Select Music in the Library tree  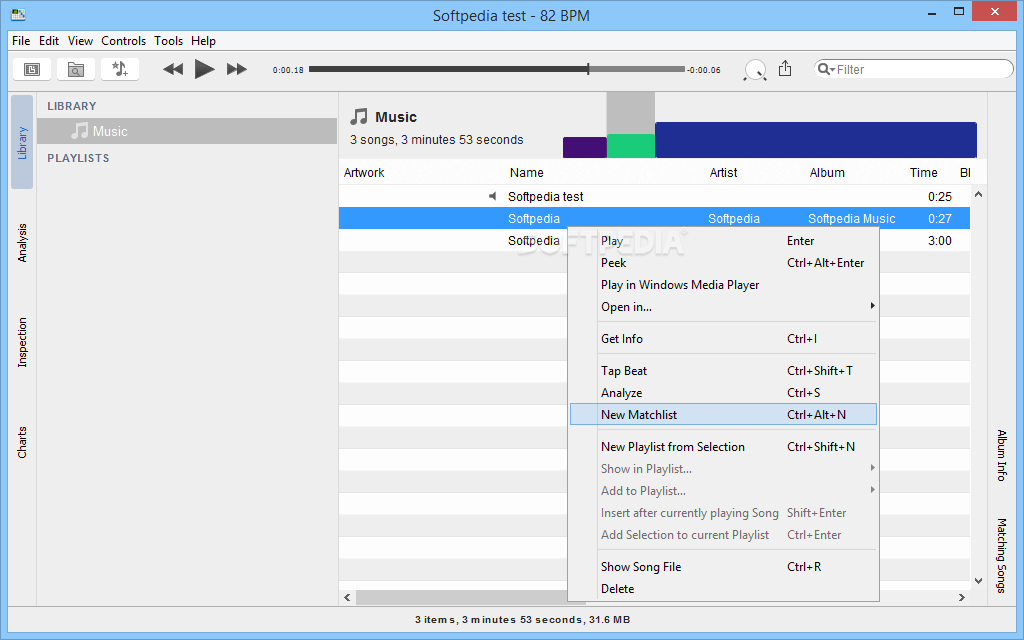point(187,131)
